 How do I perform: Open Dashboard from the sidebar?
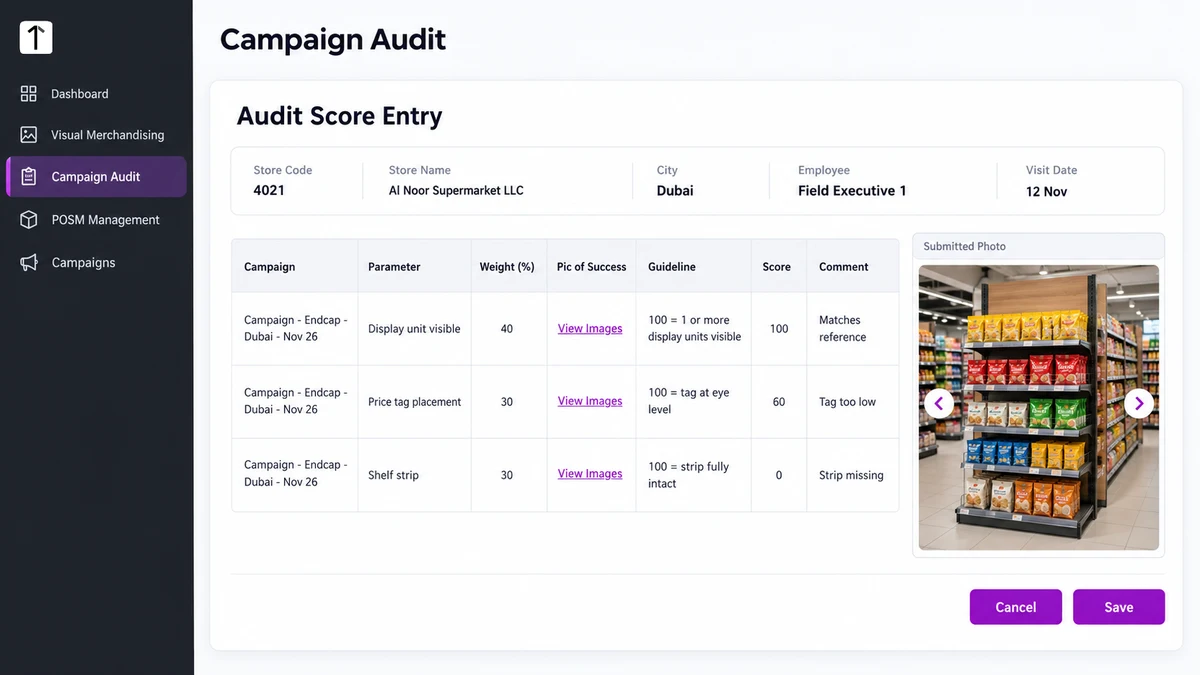click(96, 93)
